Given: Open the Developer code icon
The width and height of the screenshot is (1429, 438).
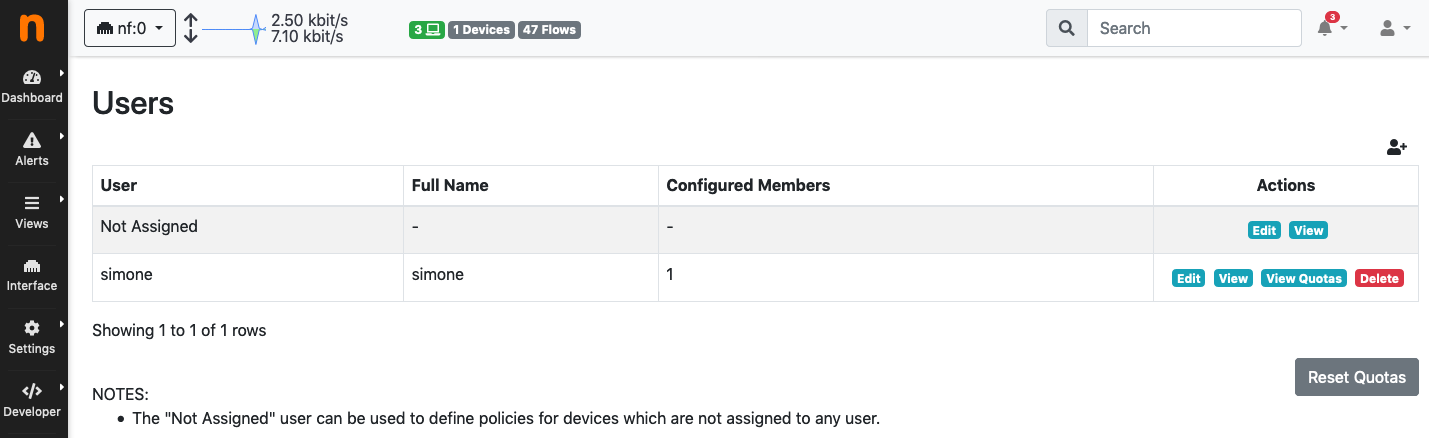Looking at the screenshot, I should (32, 391).
